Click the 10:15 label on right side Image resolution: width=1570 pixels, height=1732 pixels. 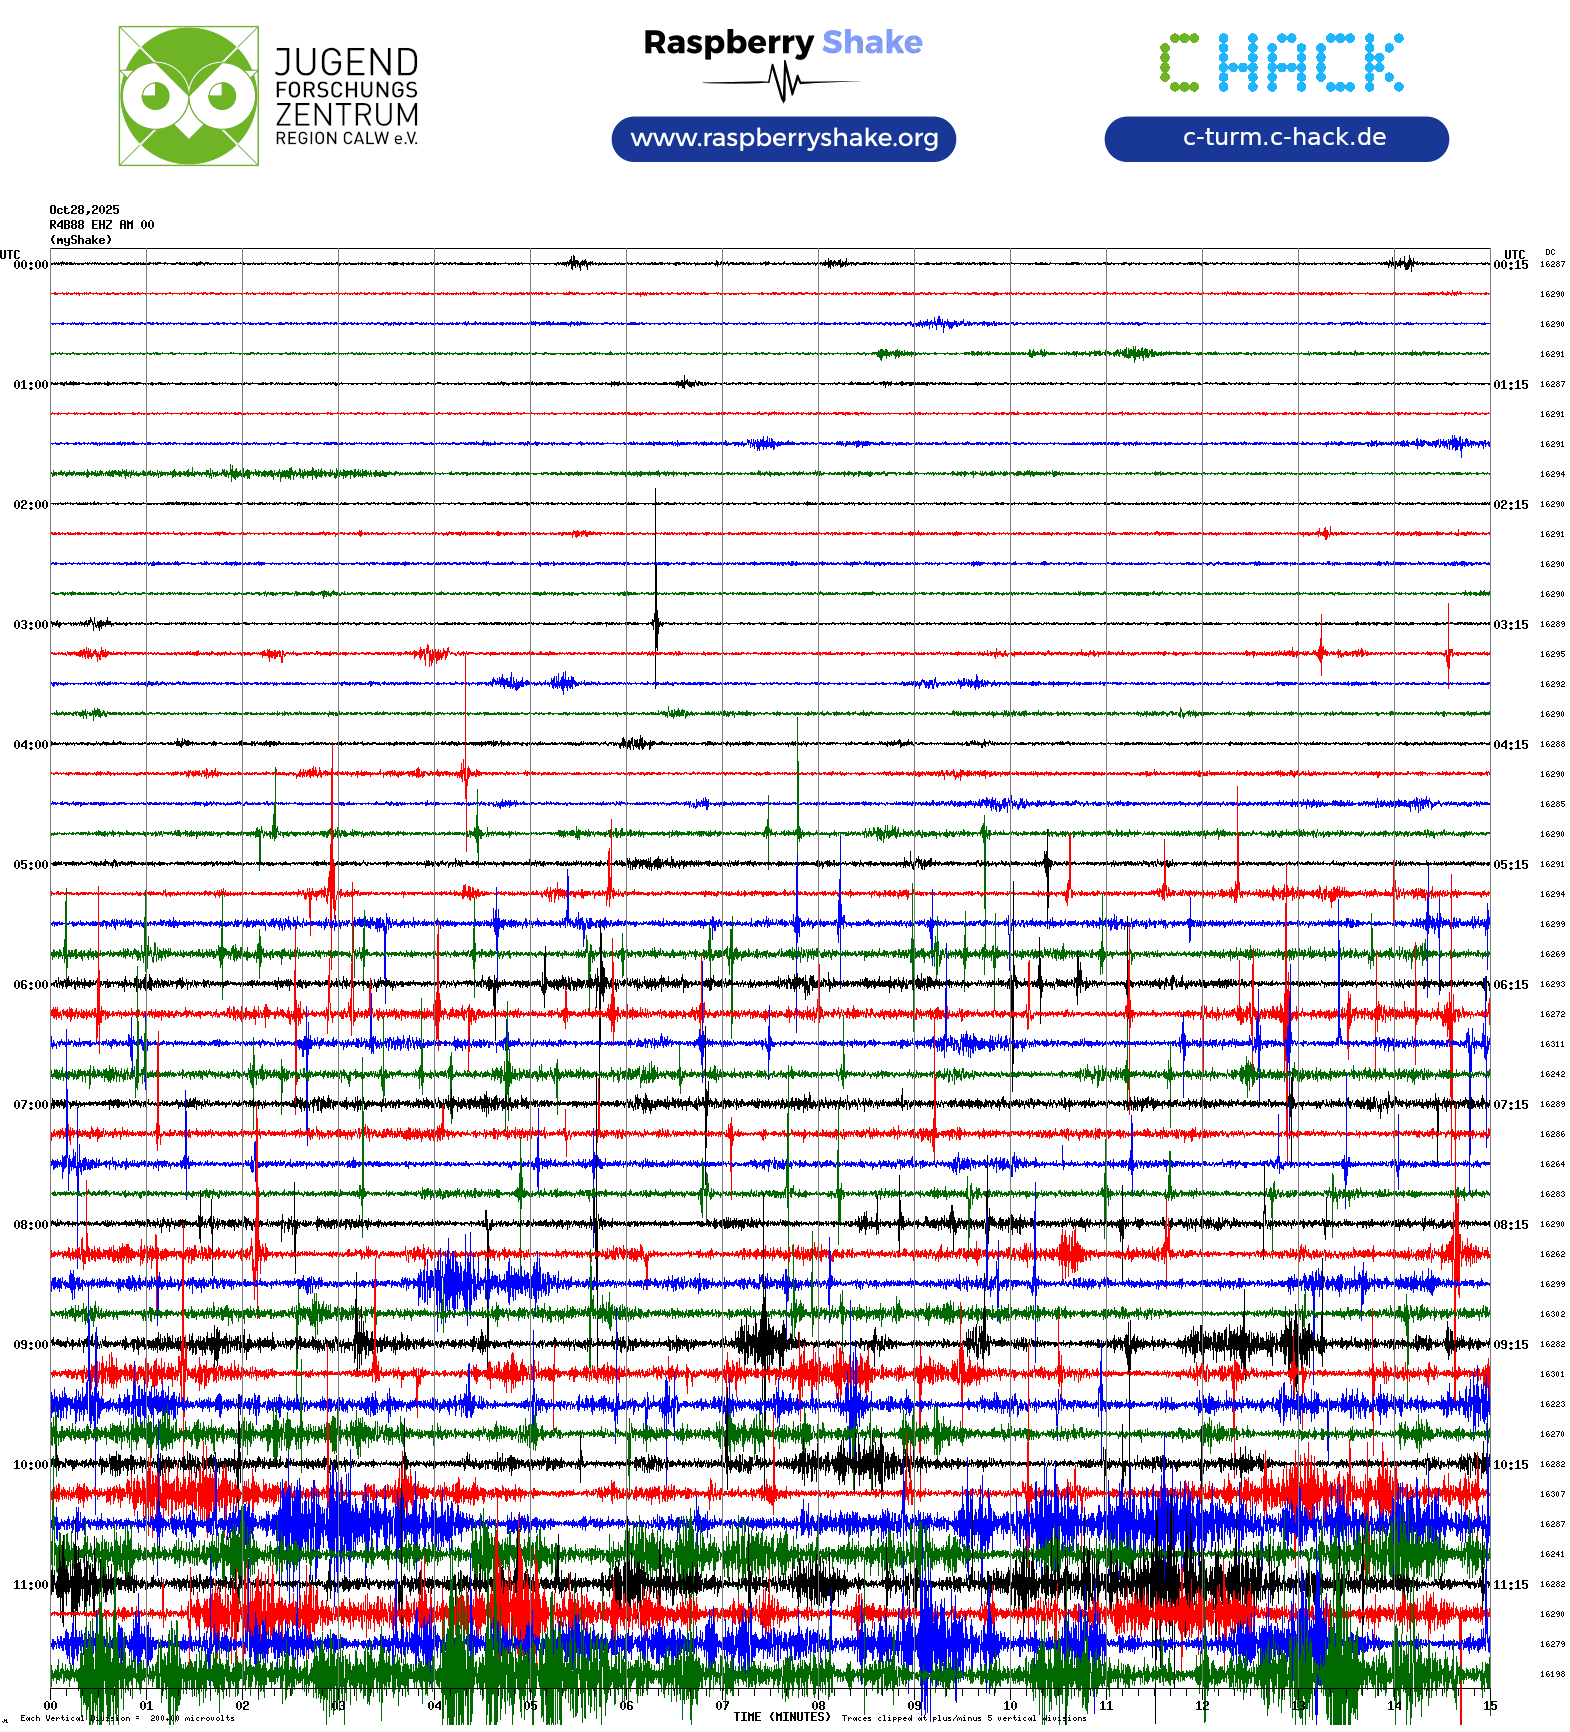1510,1465
